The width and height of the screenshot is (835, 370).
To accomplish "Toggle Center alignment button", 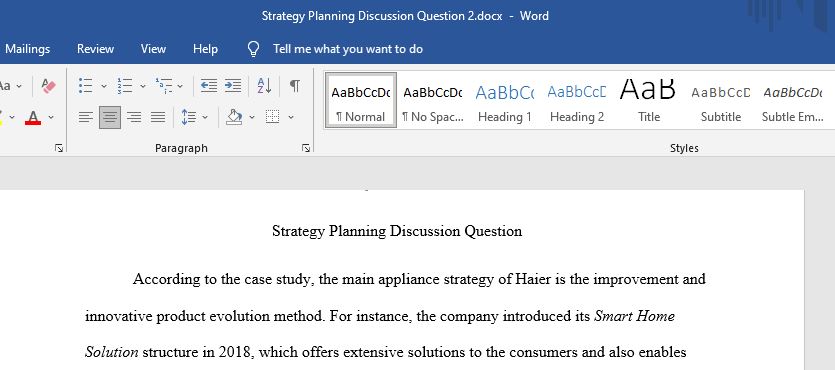I will click(x=110, y=117).
